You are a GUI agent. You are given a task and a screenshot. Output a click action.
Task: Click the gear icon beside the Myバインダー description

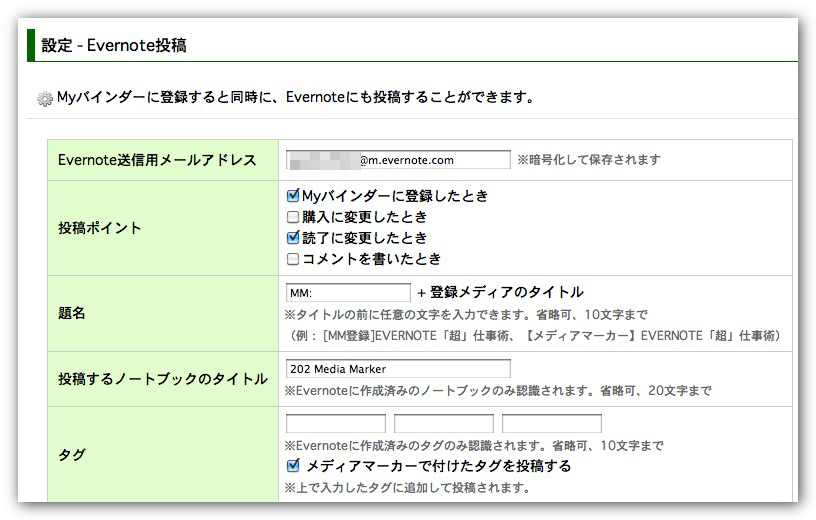point(44,99)
